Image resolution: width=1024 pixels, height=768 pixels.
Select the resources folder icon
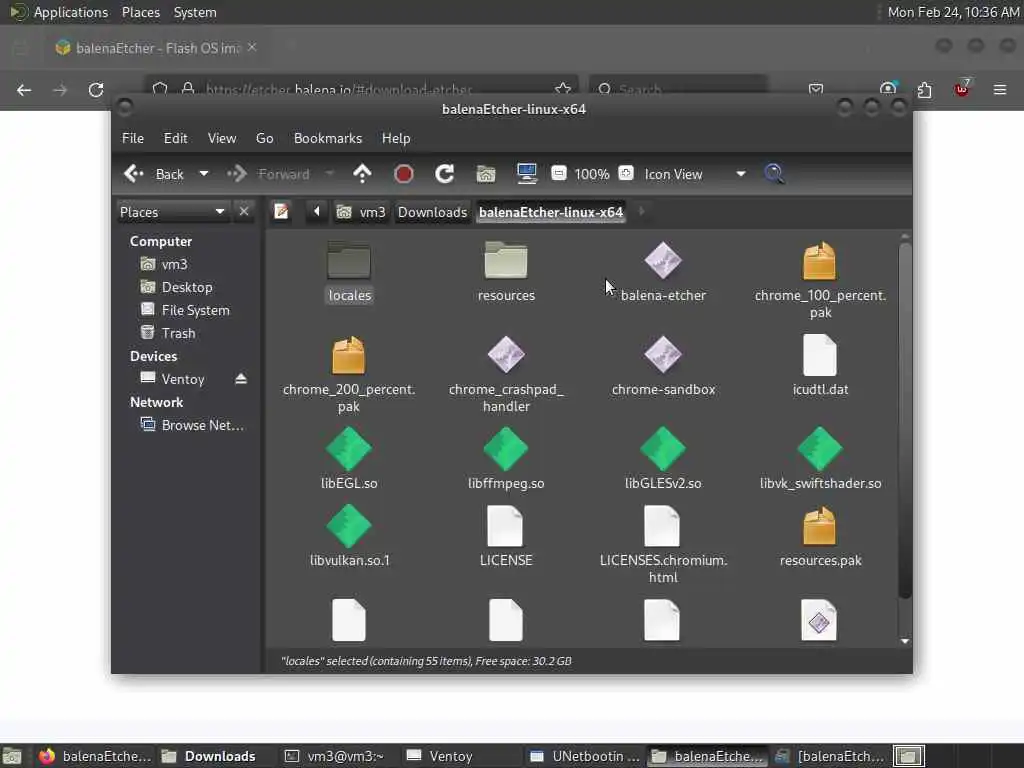point(506,261)
